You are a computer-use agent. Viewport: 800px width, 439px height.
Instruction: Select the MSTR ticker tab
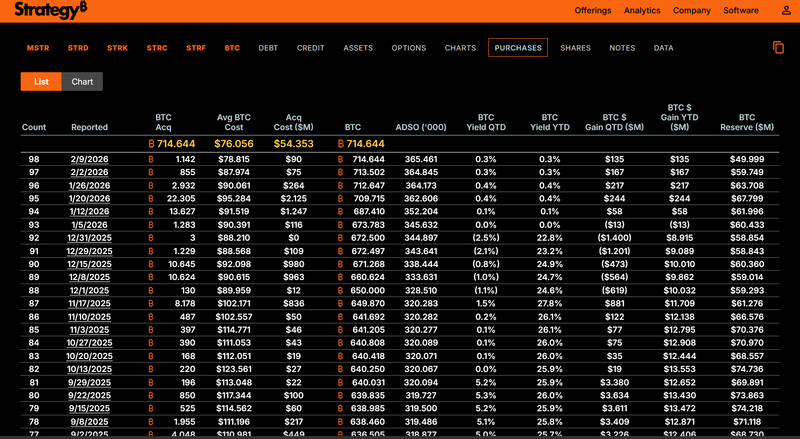[x=38, y=48]
